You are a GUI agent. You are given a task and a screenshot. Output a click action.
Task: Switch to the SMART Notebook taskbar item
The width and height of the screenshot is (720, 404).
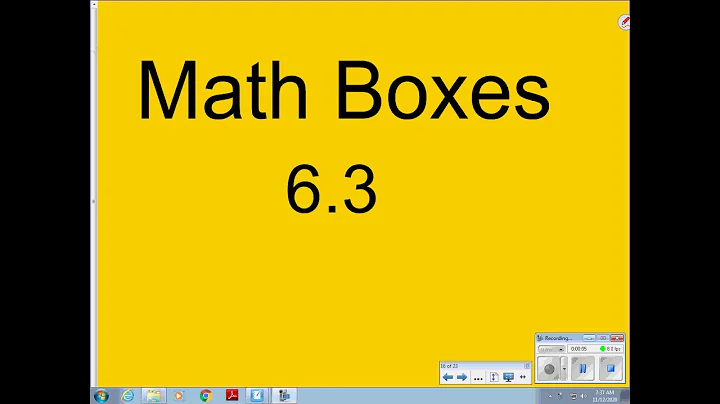257,395
